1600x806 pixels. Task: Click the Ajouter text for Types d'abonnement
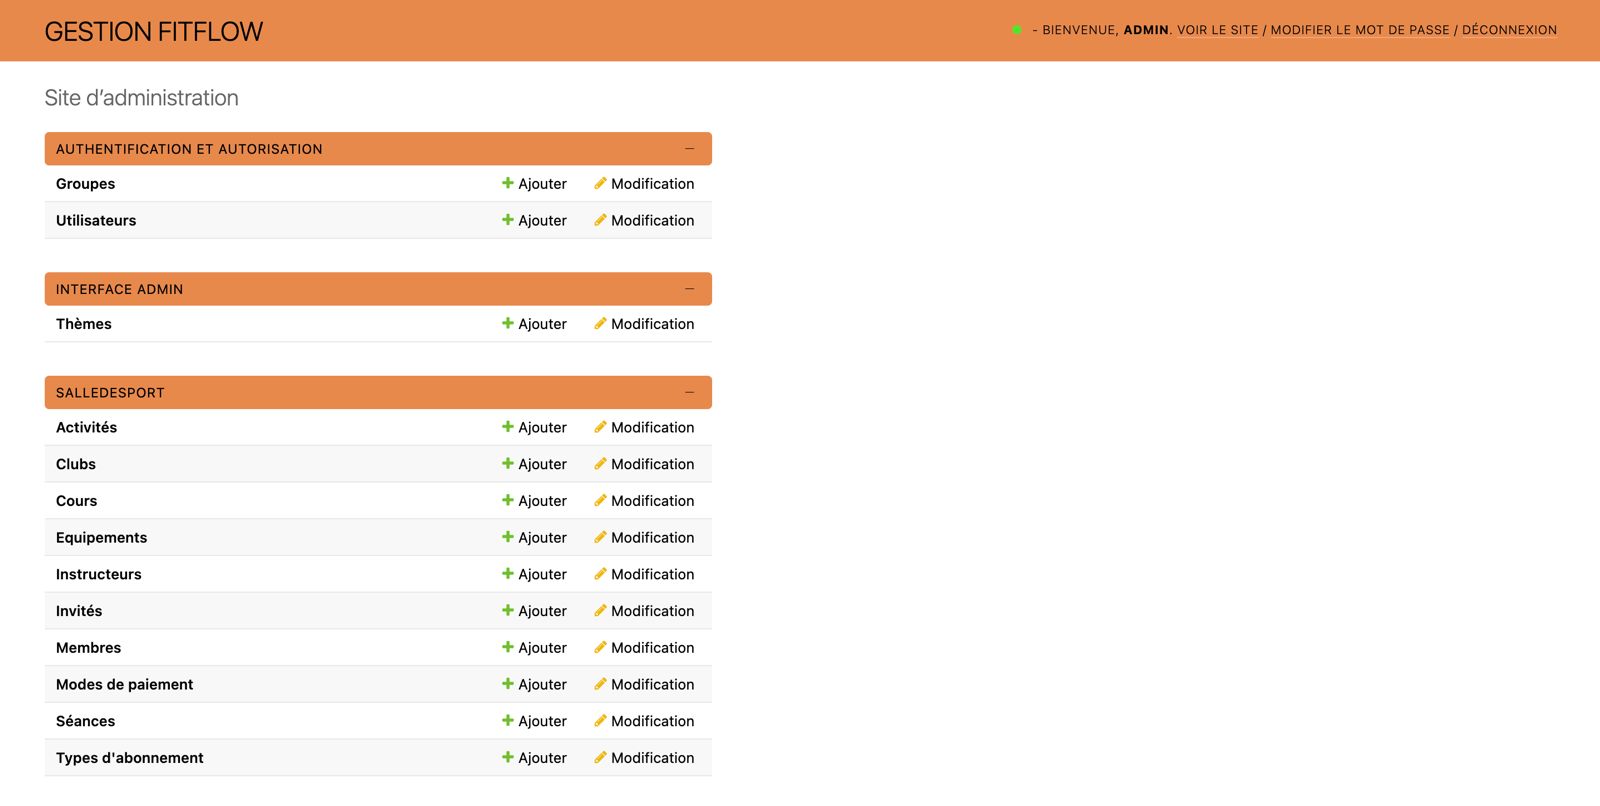542,758
